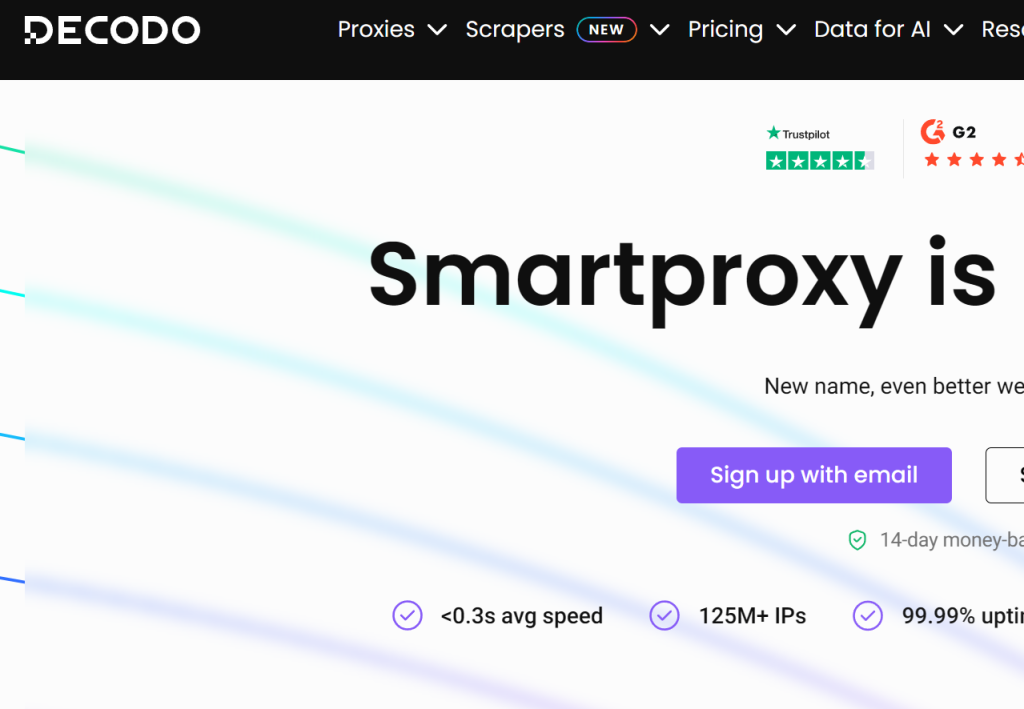
Task: Click the green shield money-back icon
Action: (x=857, y=540)
